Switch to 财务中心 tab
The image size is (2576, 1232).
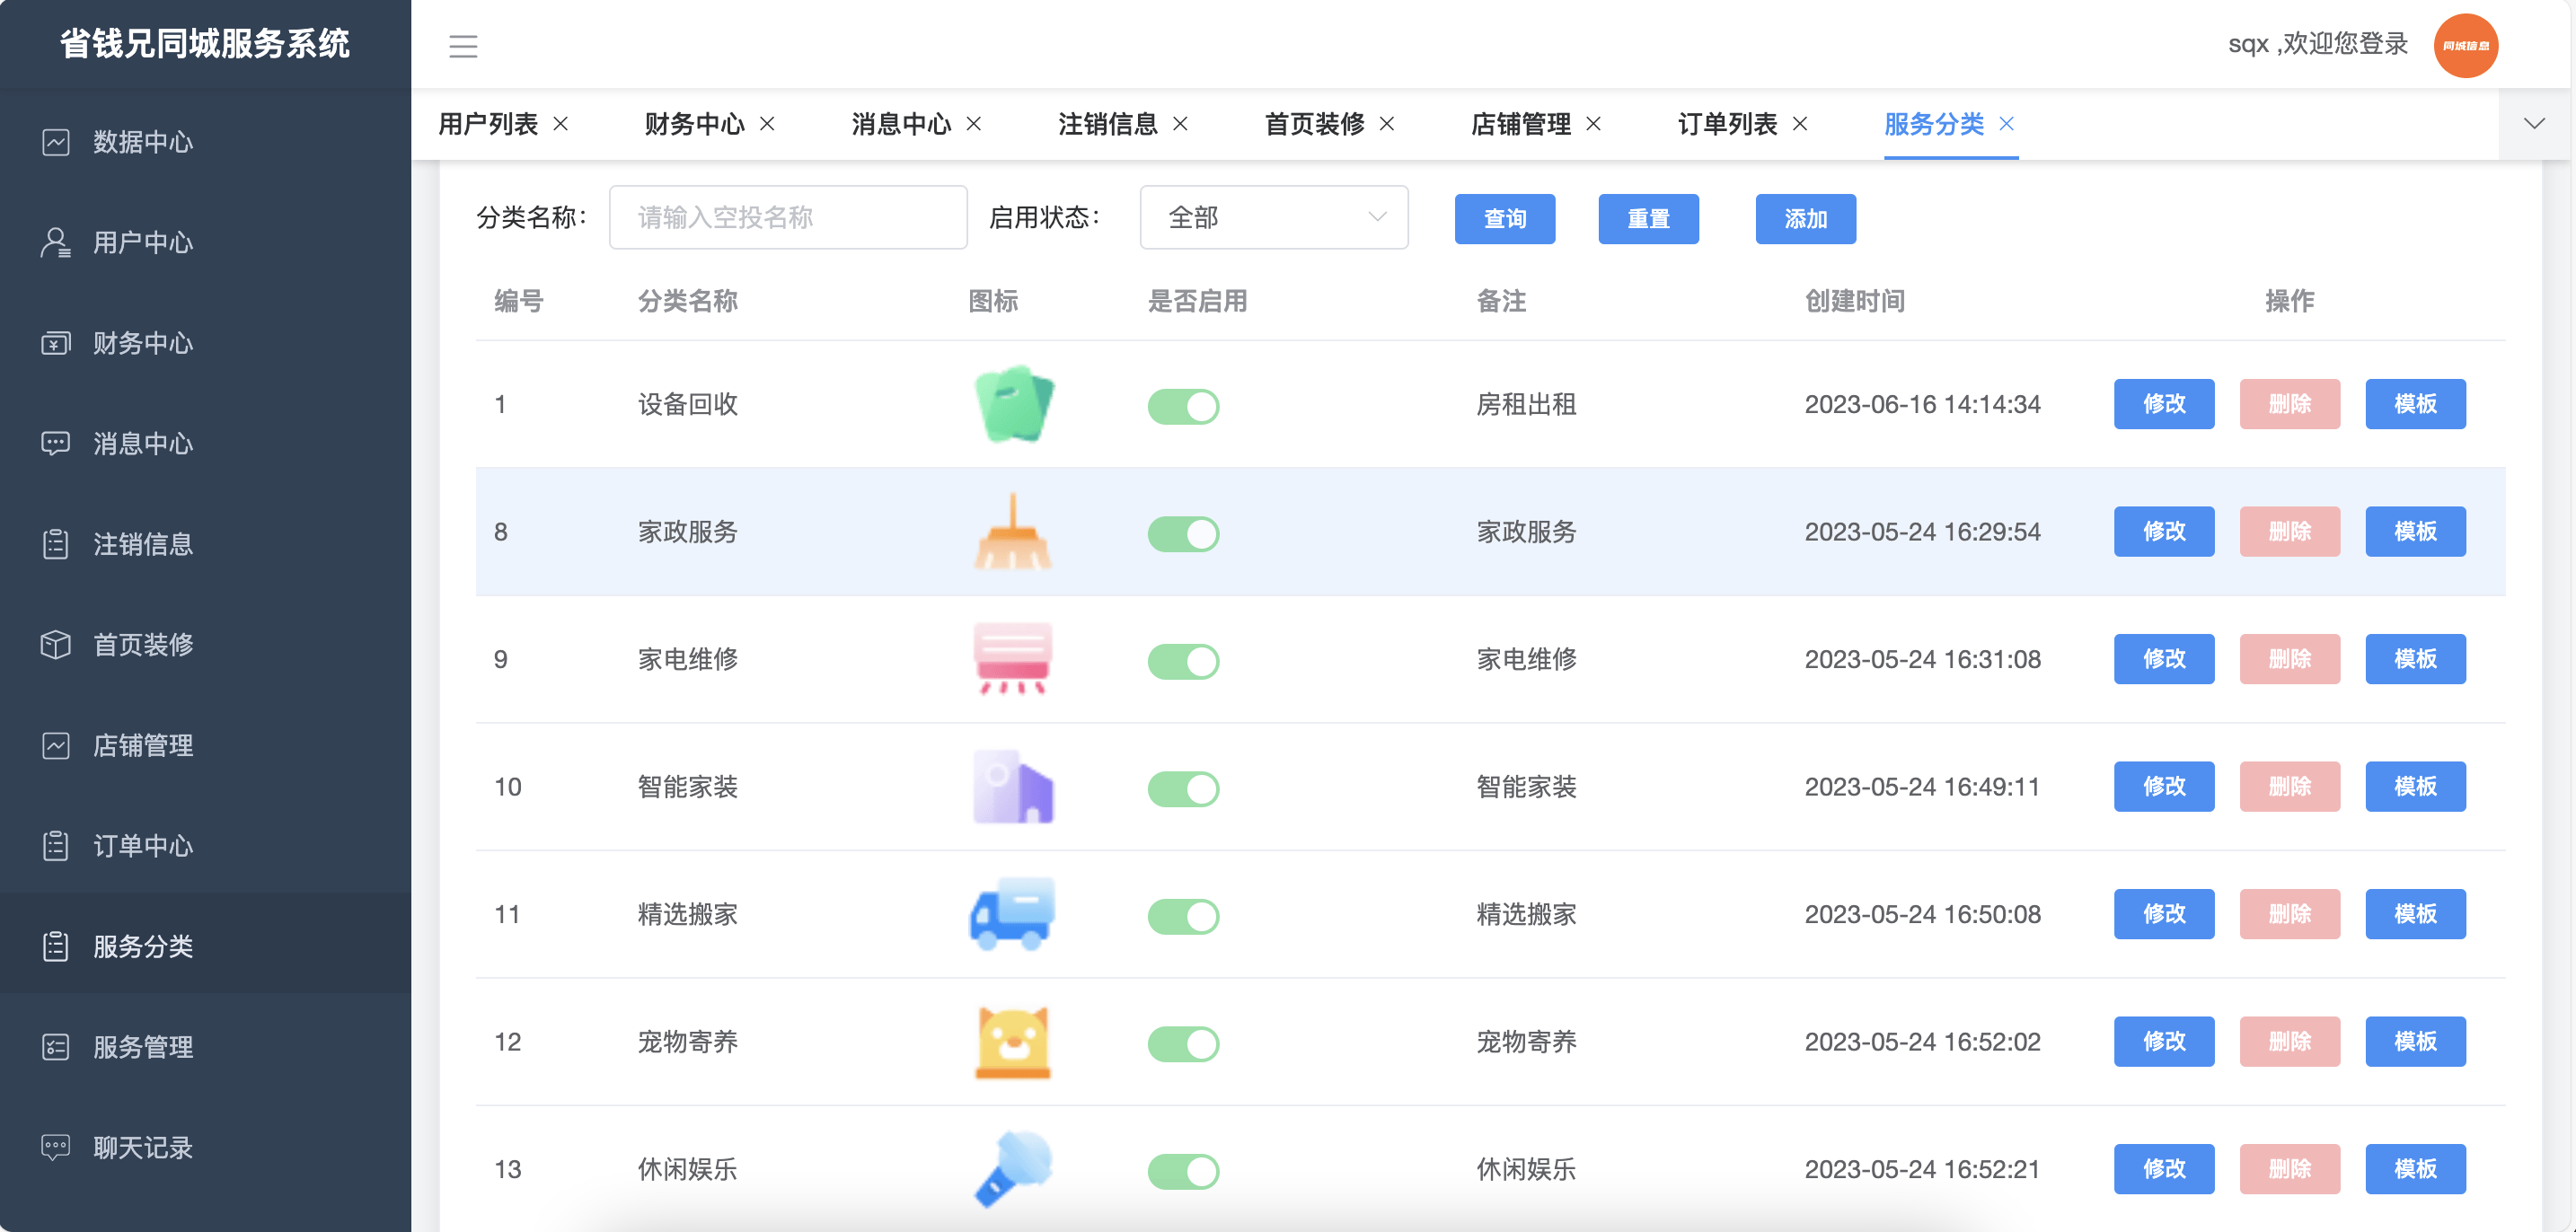coord(695,124)
